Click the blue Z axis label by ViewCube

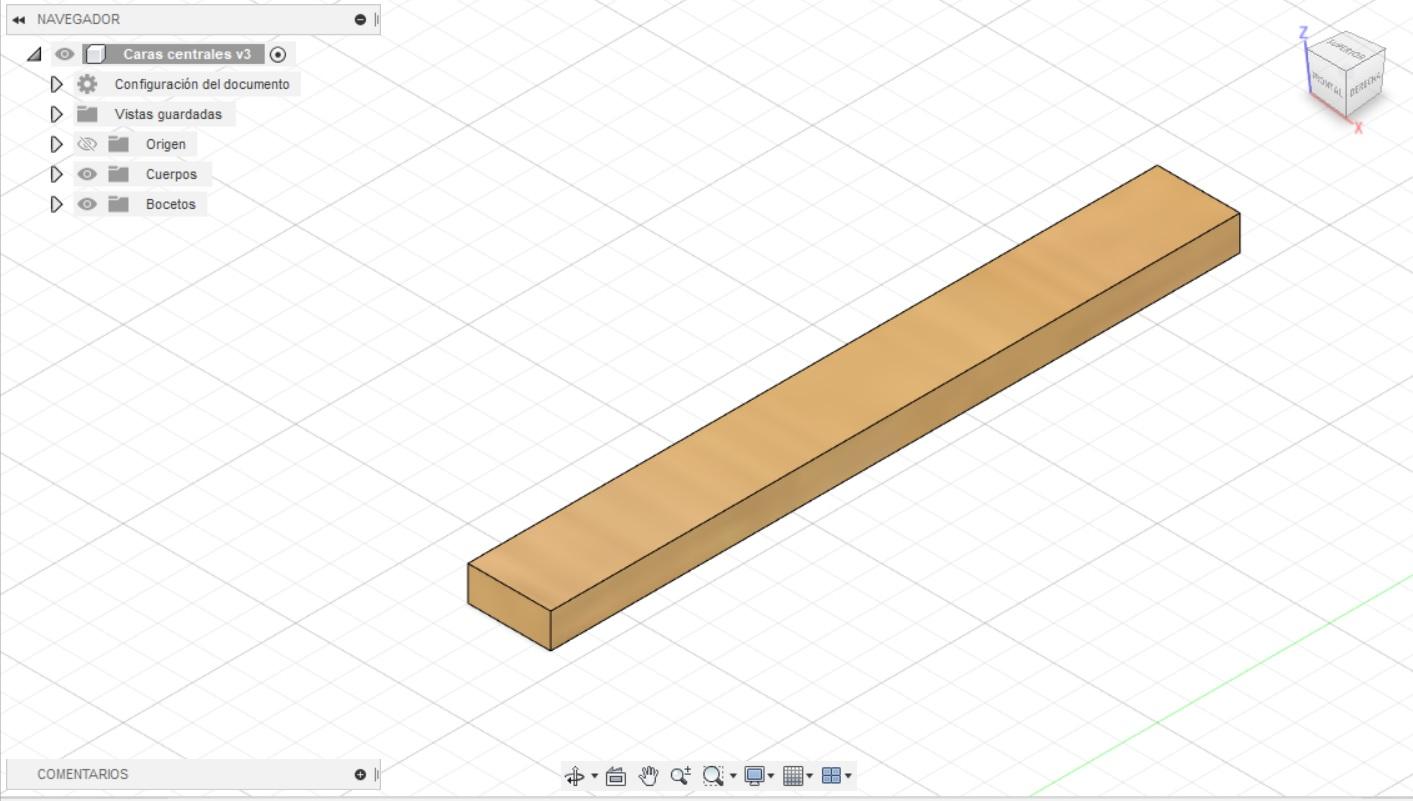coord(1303,33)
